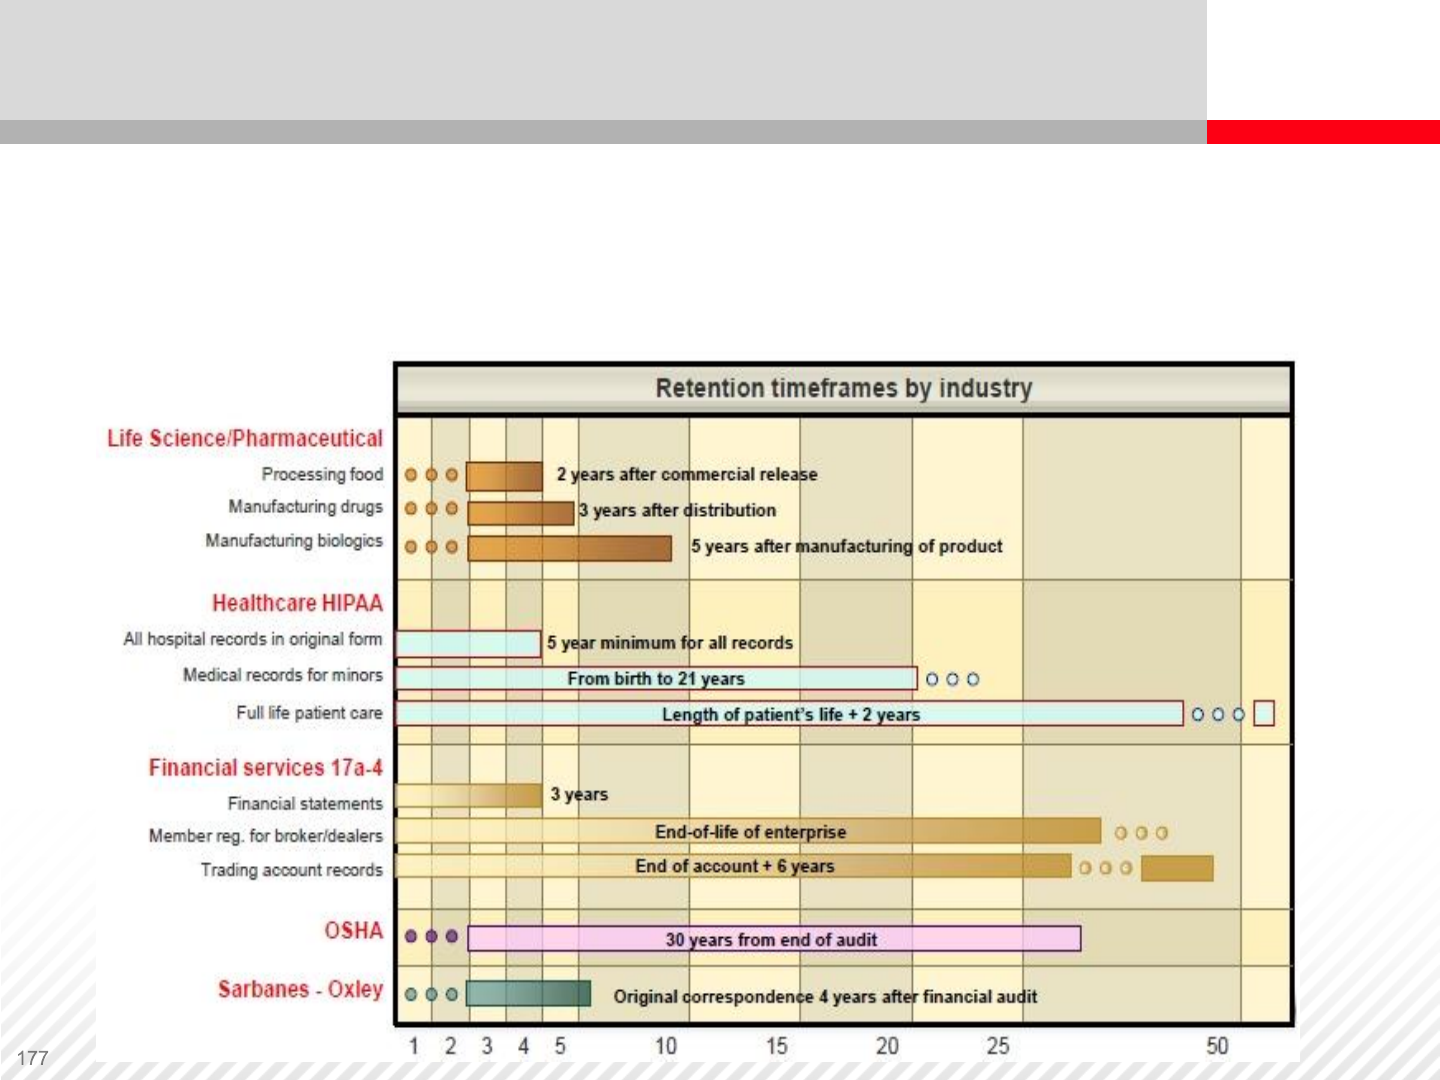Click the green Sarbanes-Oxley bar
Image resolution: width=1440 pixels, height=1080 pixels.
tap(529, 994)
